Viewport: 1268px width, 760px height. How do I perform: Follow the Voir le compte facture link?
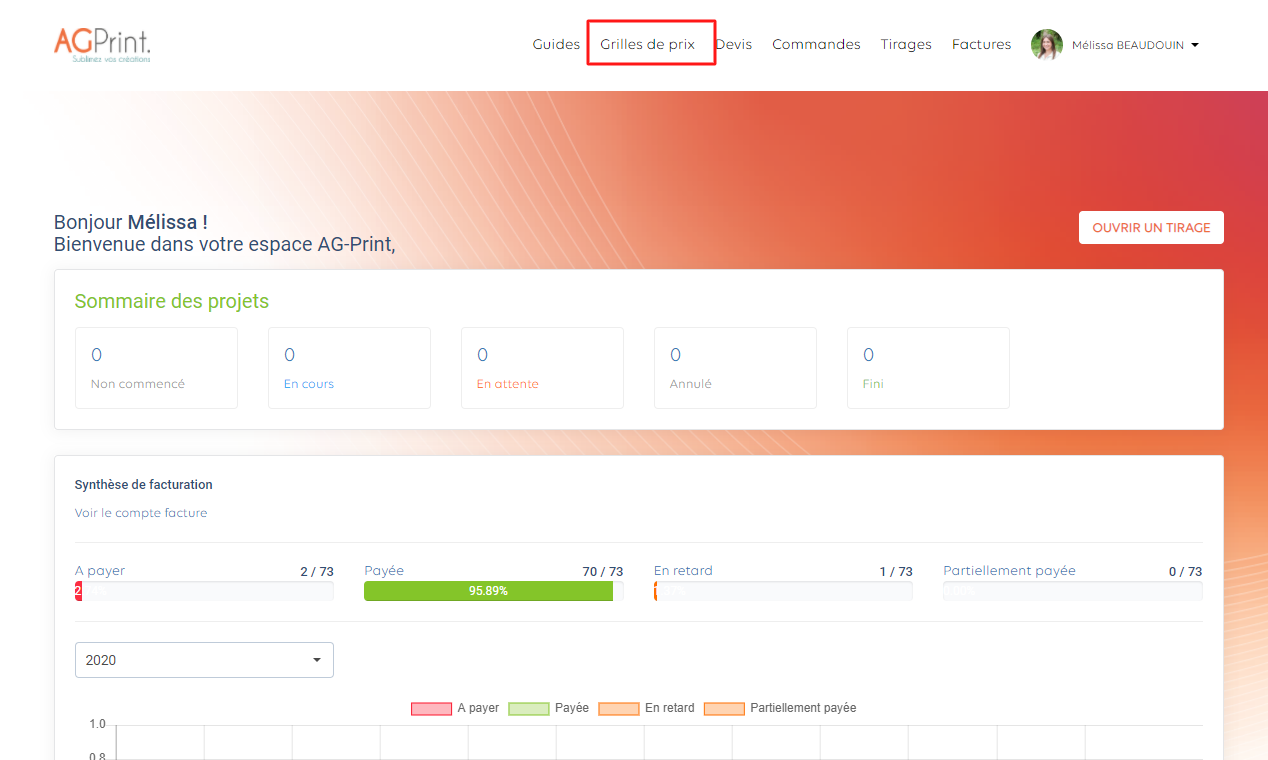(141, 513)
